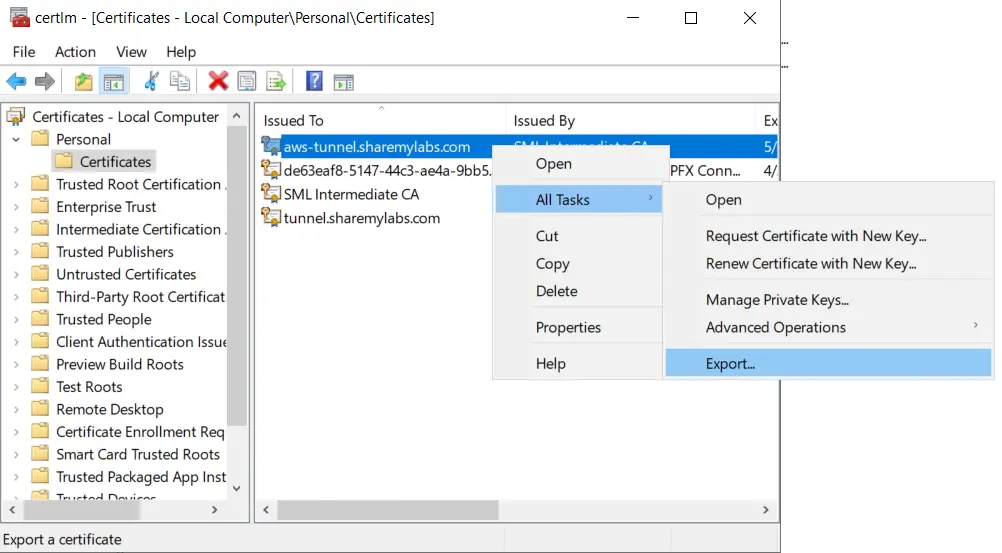Viewport: 1002px width, 553px height.
Task: Click the Export List toolbar icon
Action: (x=276, y=82)
